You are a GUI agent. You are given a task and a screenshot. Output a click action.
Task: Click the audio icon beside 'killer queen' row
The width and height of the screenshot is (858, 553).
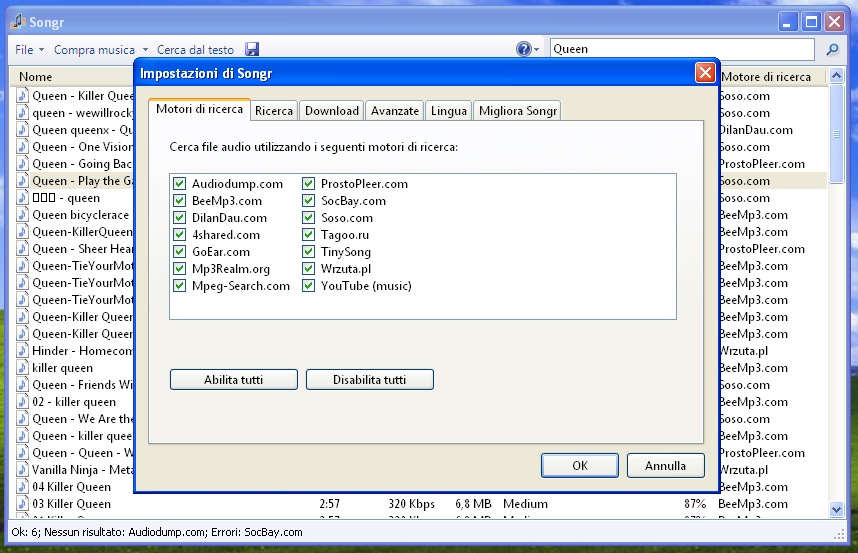(23, 368)
